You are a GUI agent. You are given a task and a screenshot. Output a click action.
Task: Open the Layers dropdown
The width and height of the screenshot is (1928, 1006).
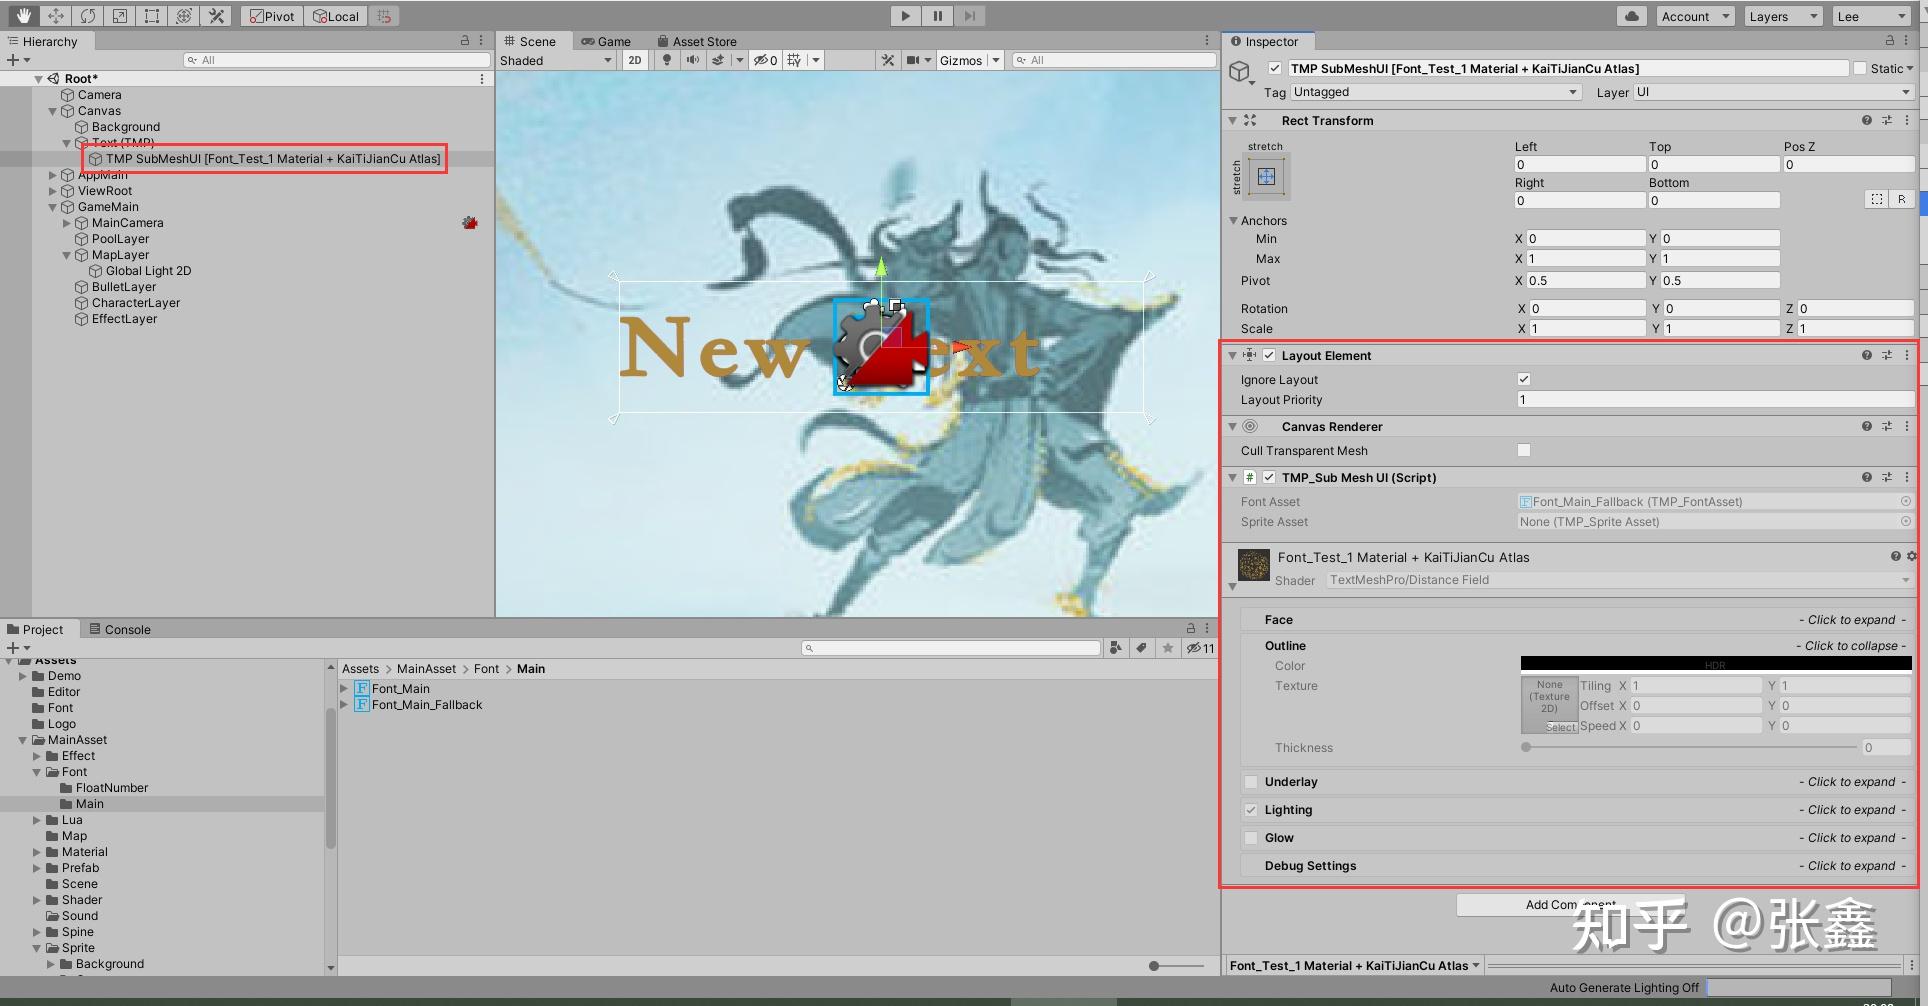click(x=1783, y=16)
